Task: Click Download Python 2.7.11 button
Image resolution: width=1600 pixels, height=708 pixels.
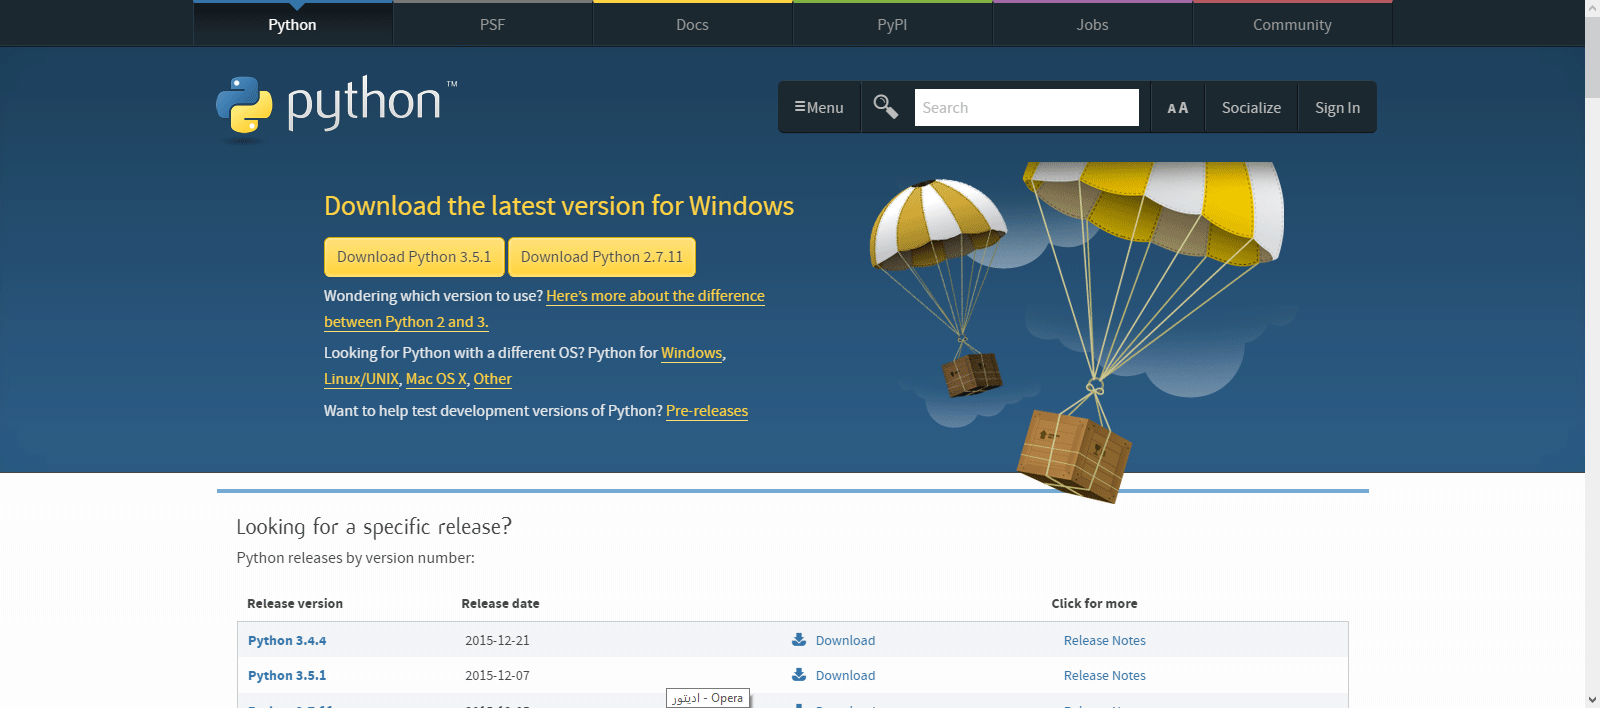Action: pyautogui.click(x=602, y=257)
